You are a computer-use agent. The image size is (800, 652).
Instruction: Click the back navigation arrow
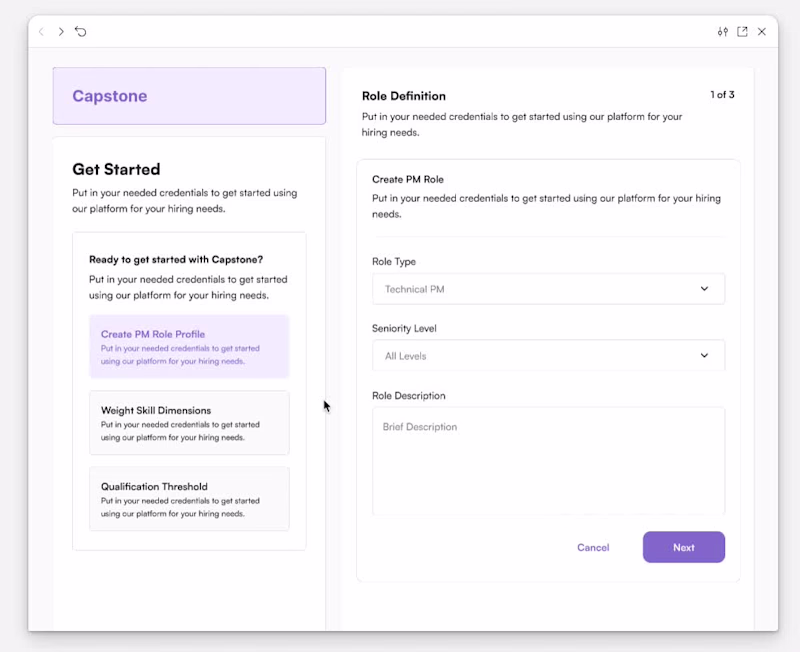pos(41,32)
